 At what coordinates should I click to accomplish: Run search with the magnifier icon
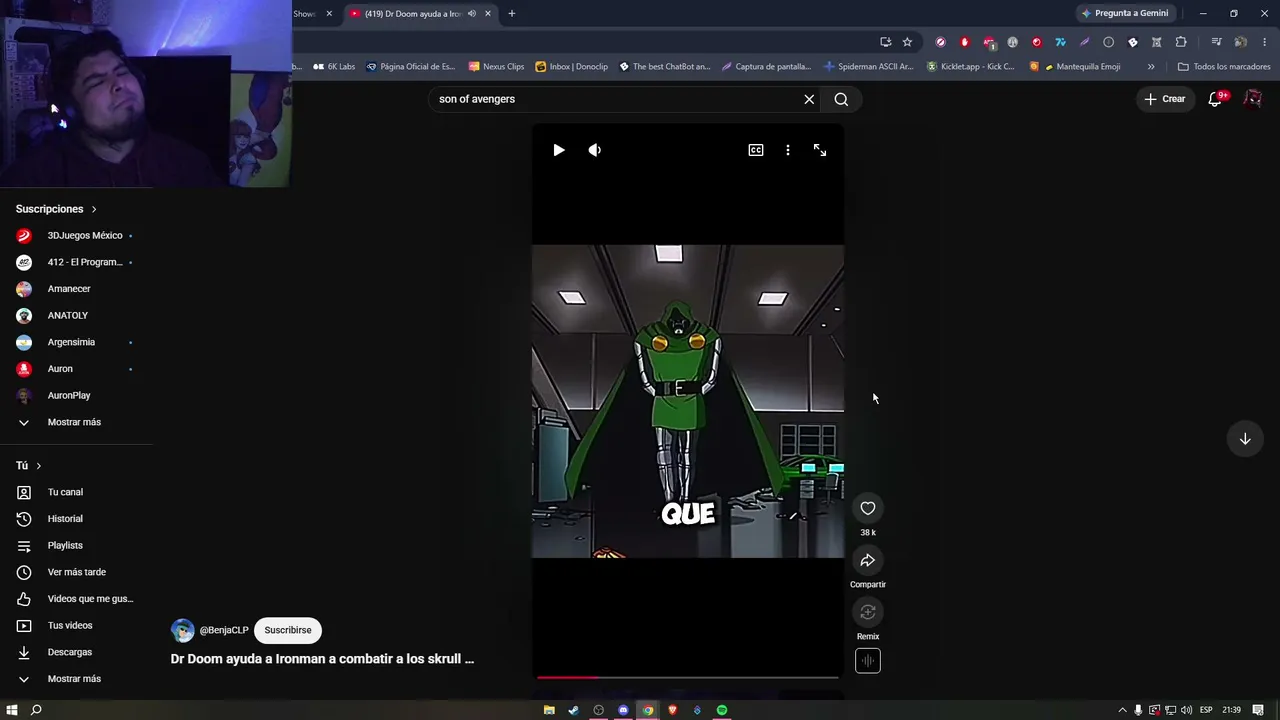coord(841,99)
